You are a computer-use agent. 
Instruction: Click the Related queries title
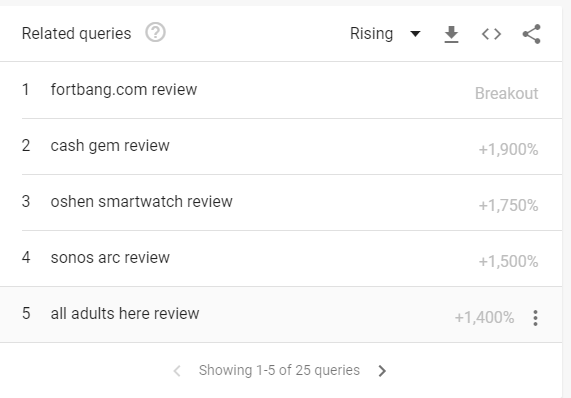pyautogui.click(x=76, y=34)
